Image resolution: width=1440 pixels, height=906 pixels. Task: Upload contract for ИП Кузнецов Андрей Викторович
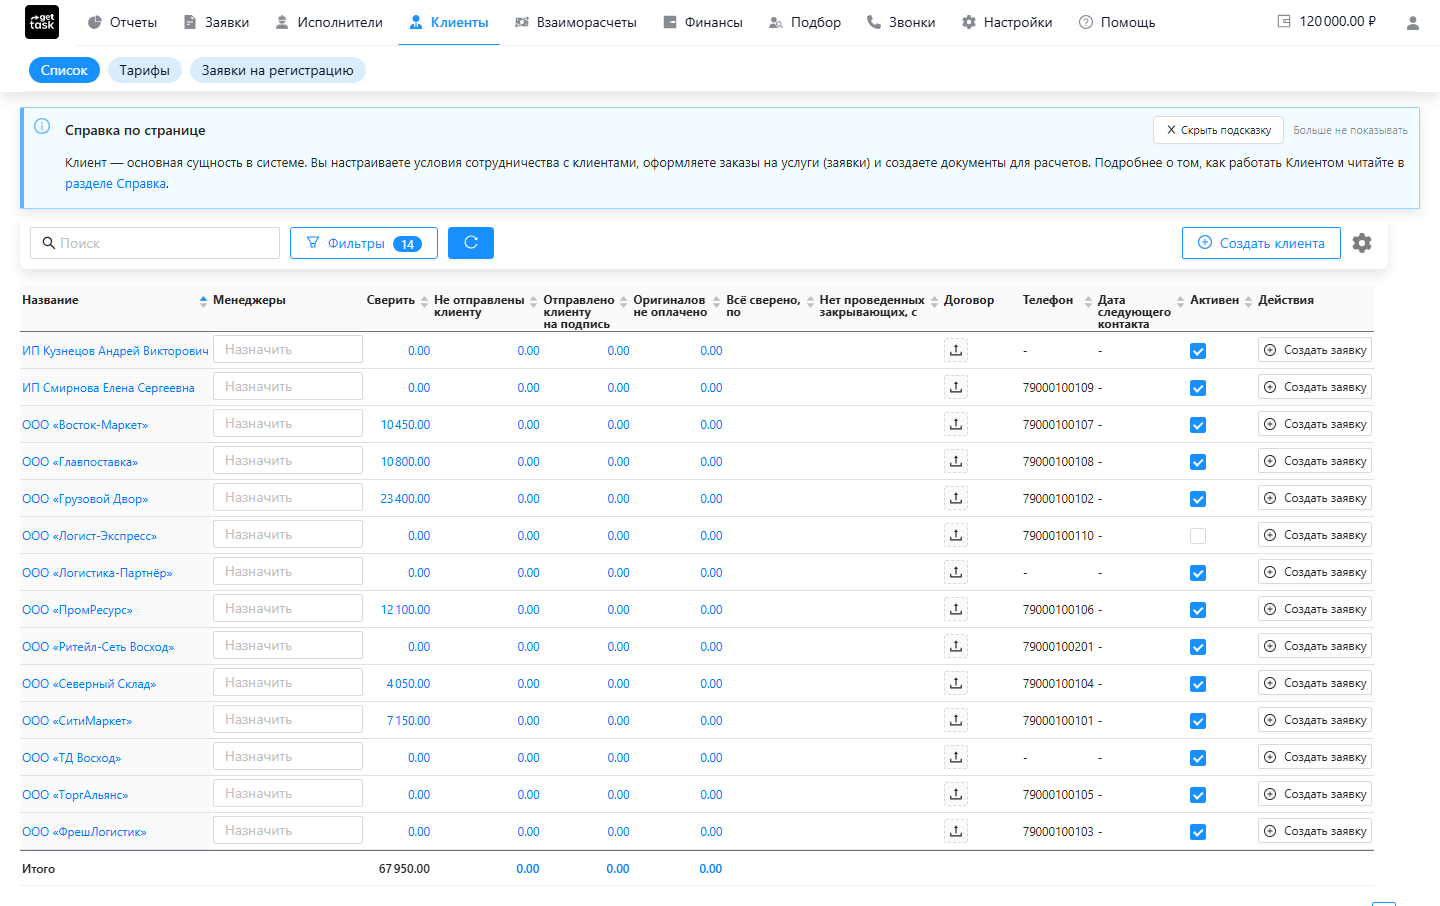click(956, 350)
